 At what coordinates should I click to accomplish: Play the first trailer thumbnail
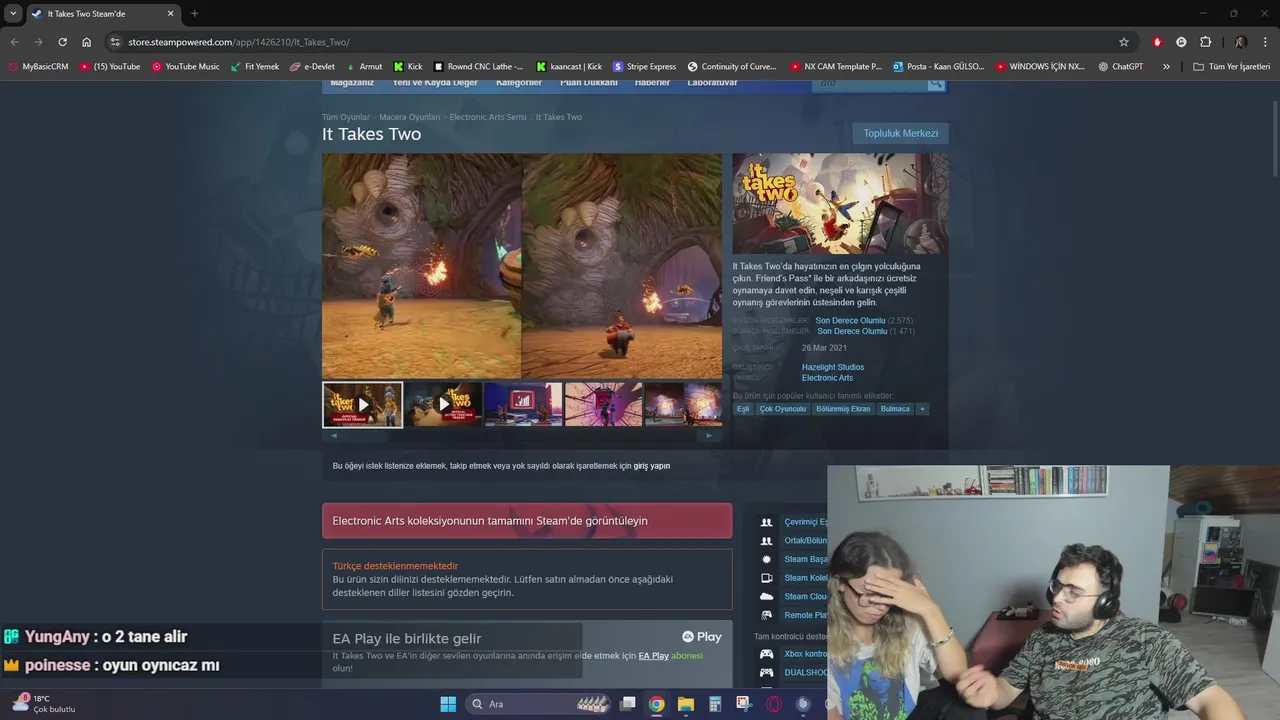click(363, 405)
